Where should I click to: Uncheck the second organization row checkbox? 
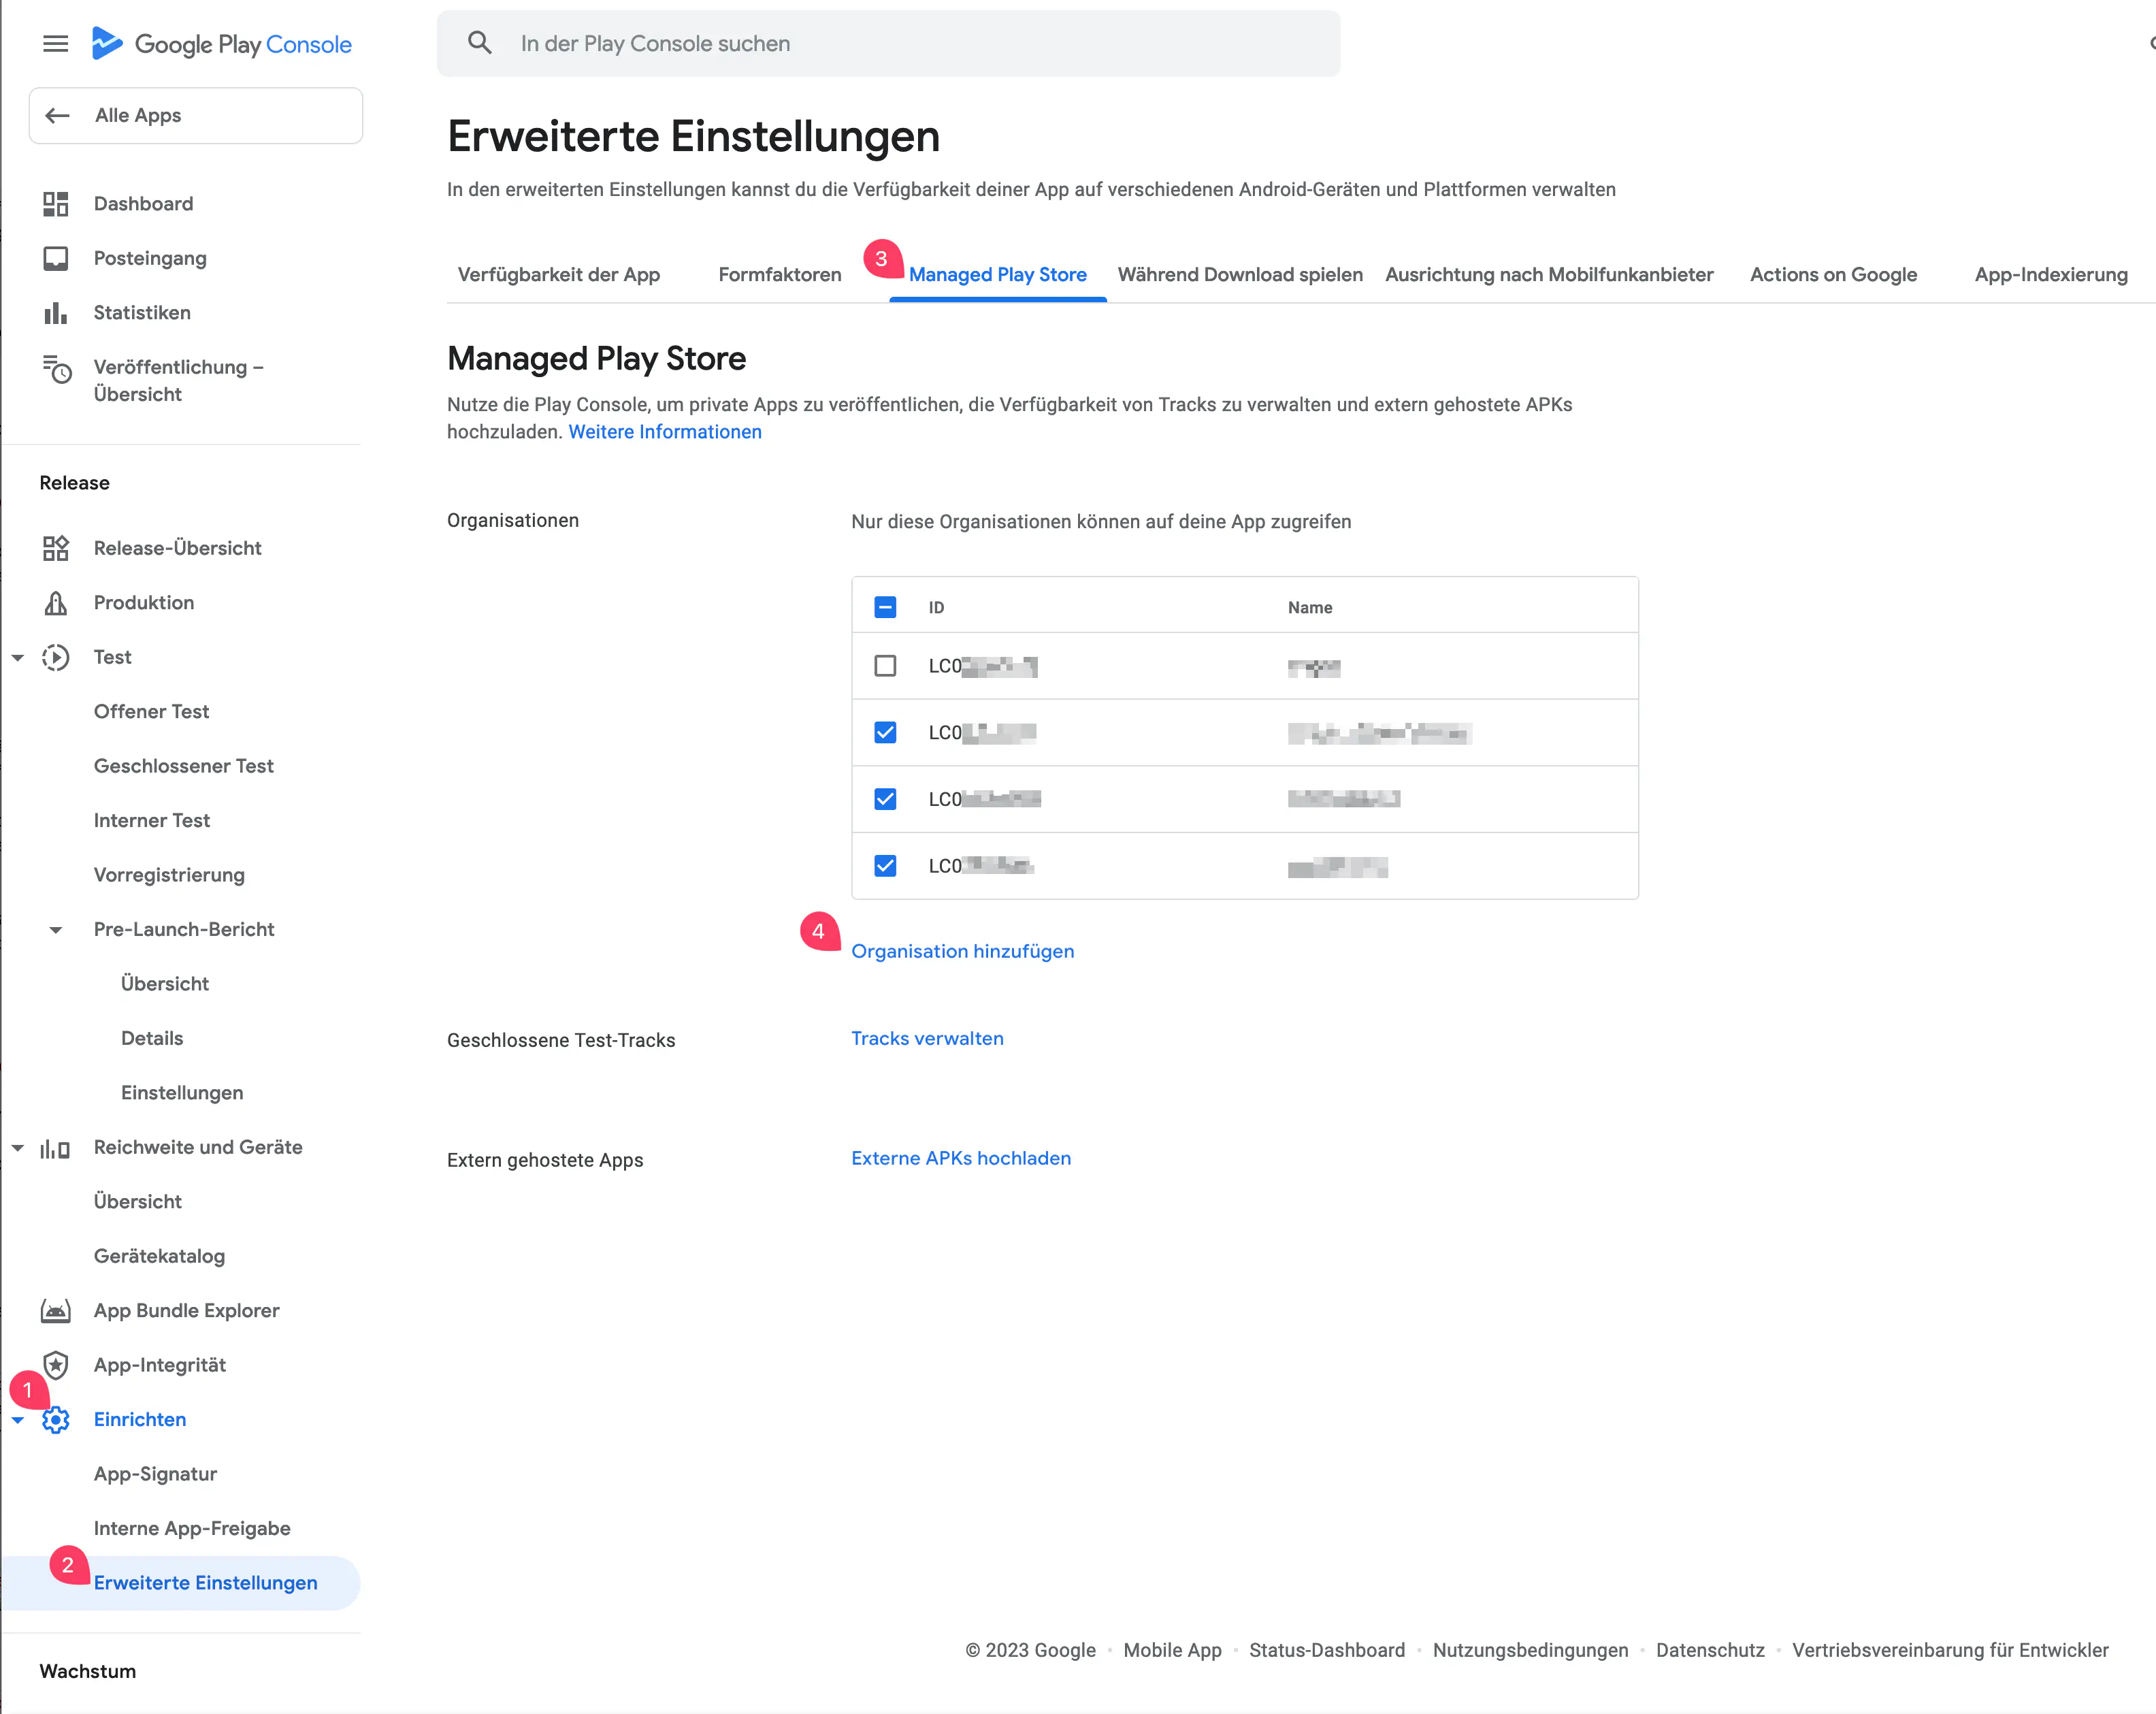pos(884,732)
